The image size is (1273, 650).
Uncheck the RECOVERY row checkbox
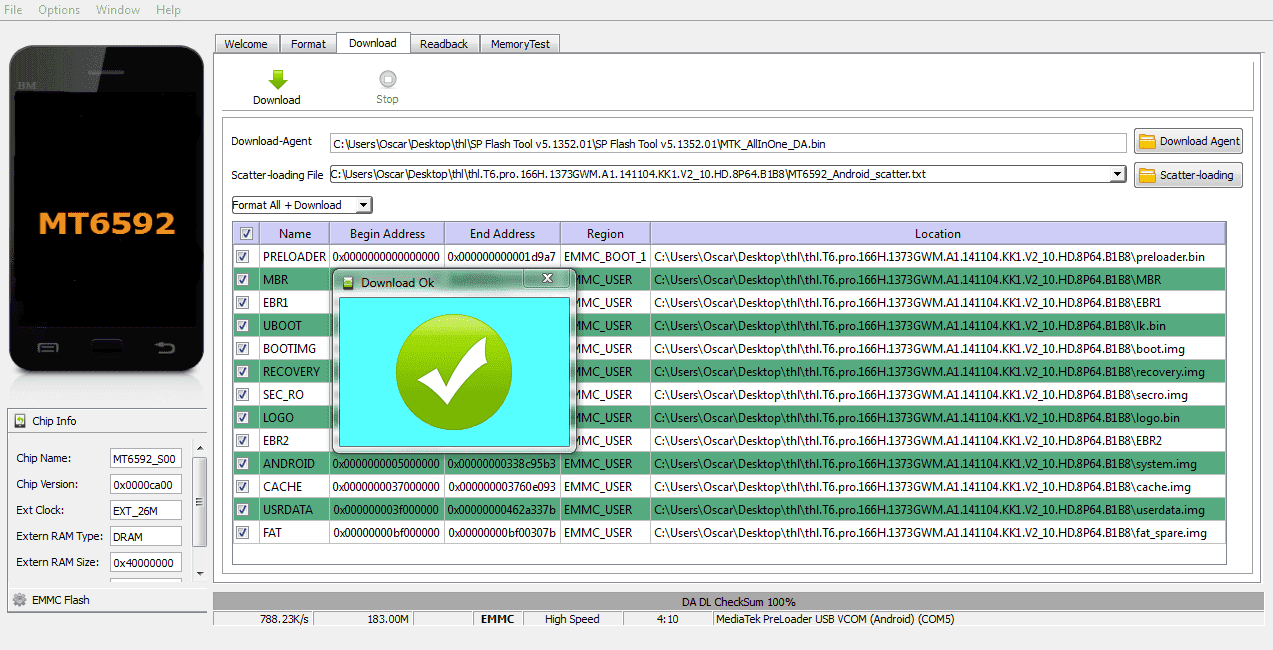coord(242,372)
